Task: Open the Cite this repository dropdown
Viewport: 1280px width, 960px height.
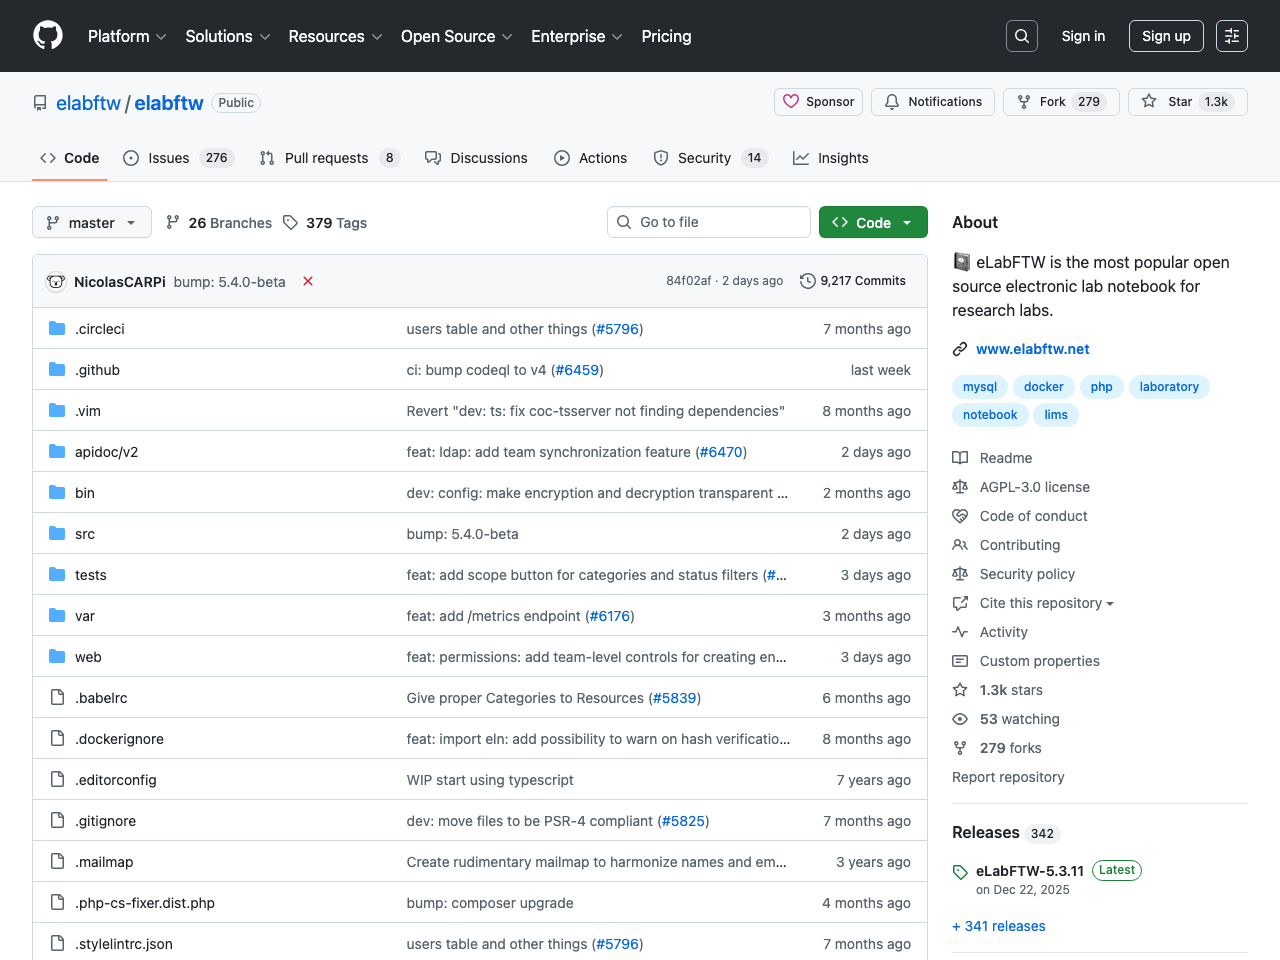Action: (1033, 602)
